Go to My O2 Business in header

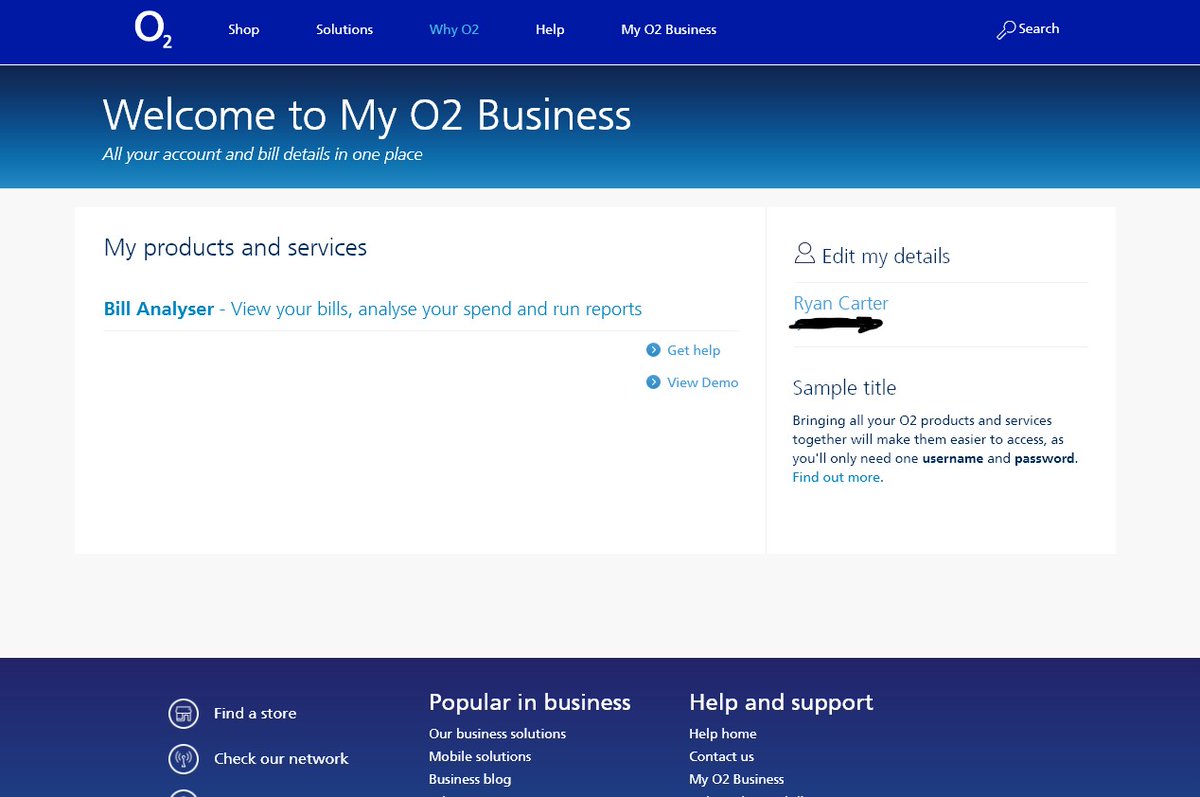(669, 30)
